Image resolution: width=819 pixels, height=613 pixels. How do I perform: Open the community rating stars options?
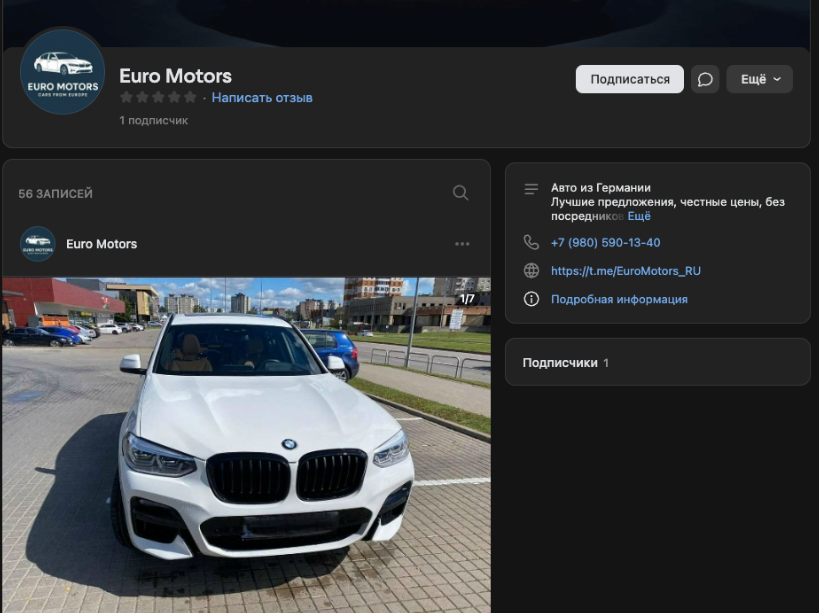158,97
